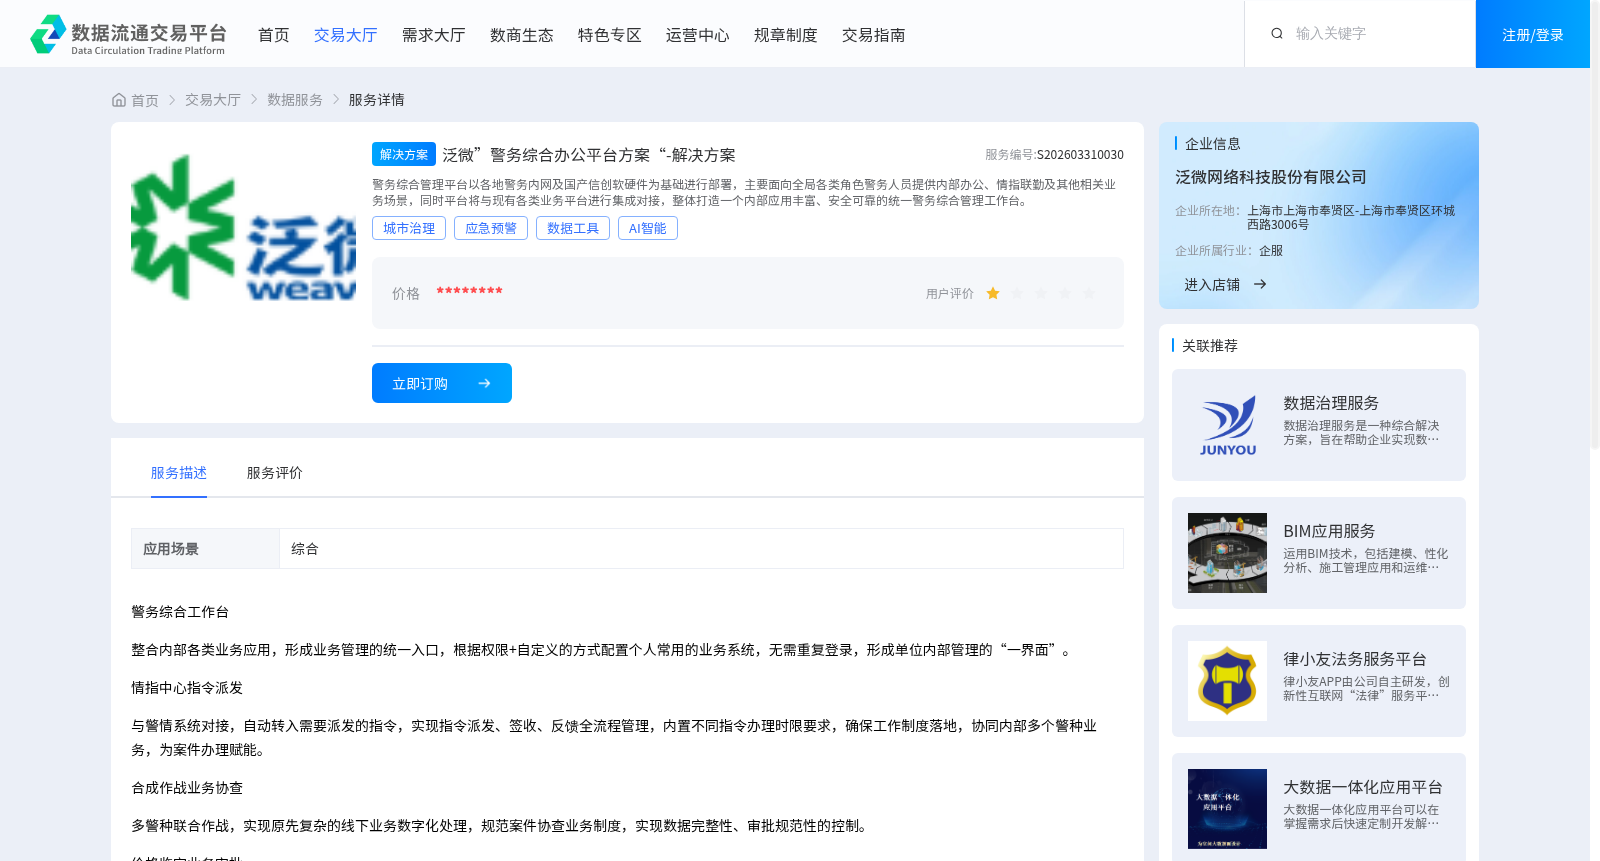This screenshot has width=1600, height=861.
Task: Open the 特色专区 navigation menu
Action: tap(610, 35)
